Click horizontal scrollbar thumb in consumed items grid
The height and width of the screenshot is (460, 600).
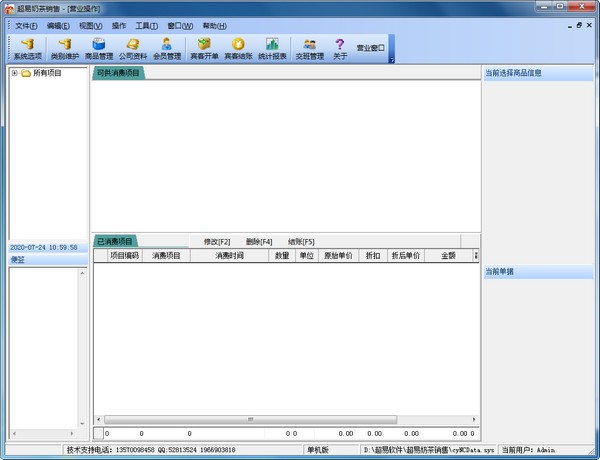click(x=251, y=420)
